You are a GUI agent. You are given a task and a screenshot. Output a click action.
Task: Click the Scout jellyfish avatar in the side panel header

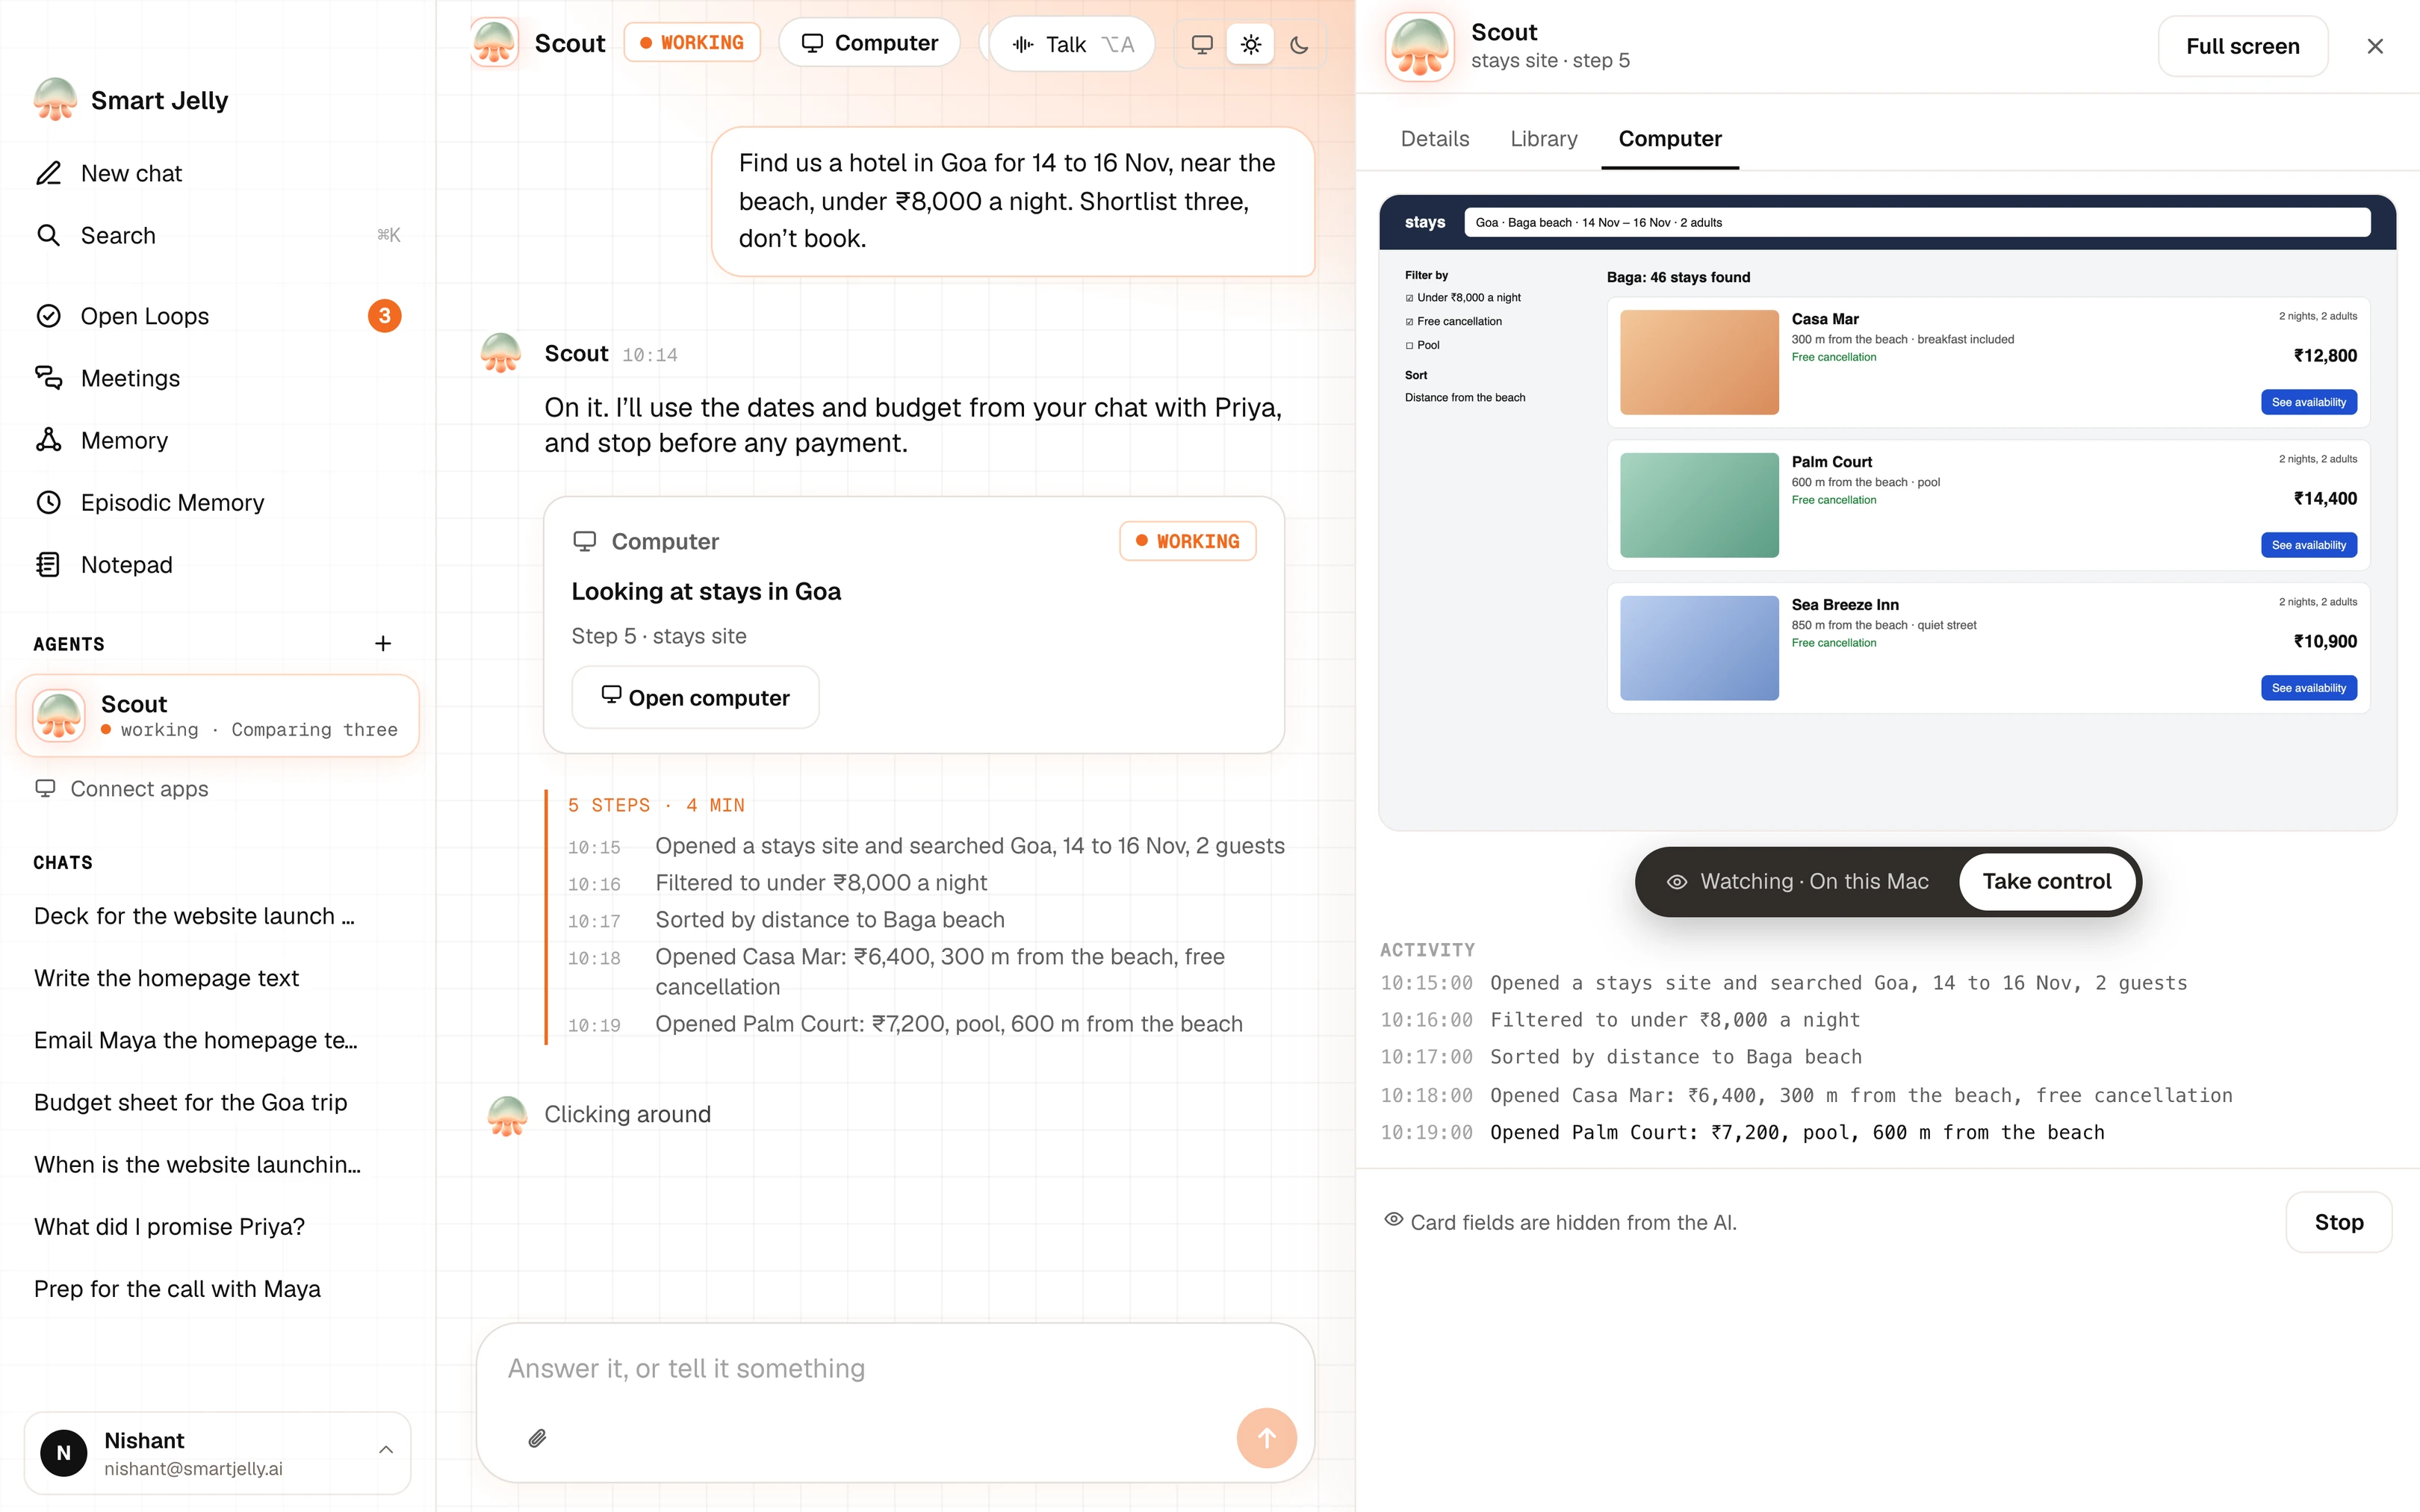pos(1419,47)
